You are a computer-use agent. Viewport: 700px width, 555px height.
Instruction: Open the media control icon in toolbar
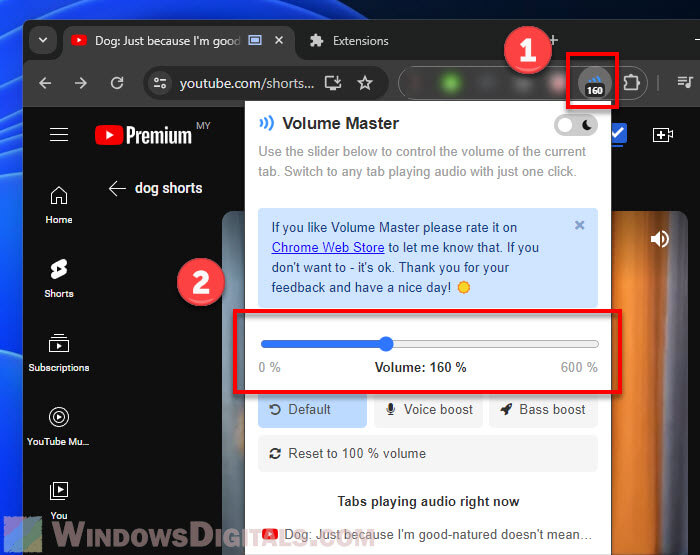[685, 82]
